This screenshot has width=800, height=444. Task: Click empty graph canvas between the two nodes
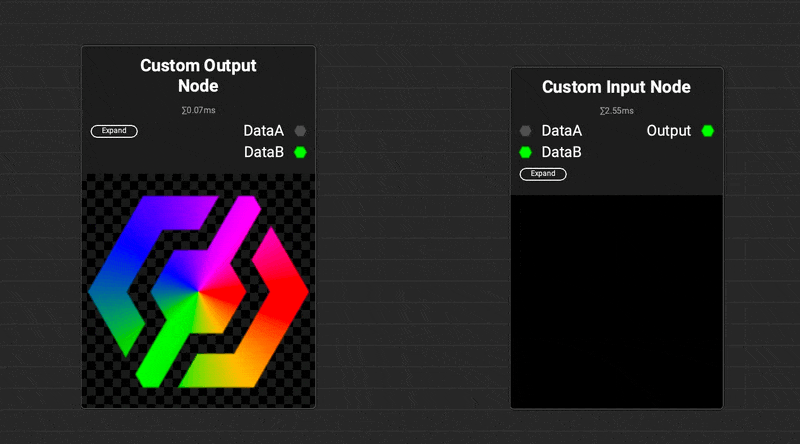point(412,250)
